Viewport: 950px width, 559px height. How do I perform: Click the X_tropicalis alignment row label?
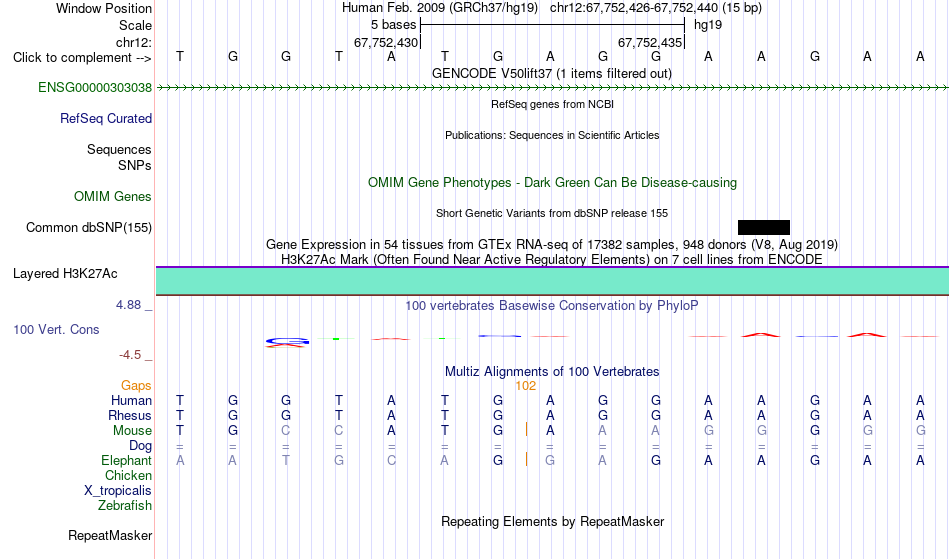point(118,491)
